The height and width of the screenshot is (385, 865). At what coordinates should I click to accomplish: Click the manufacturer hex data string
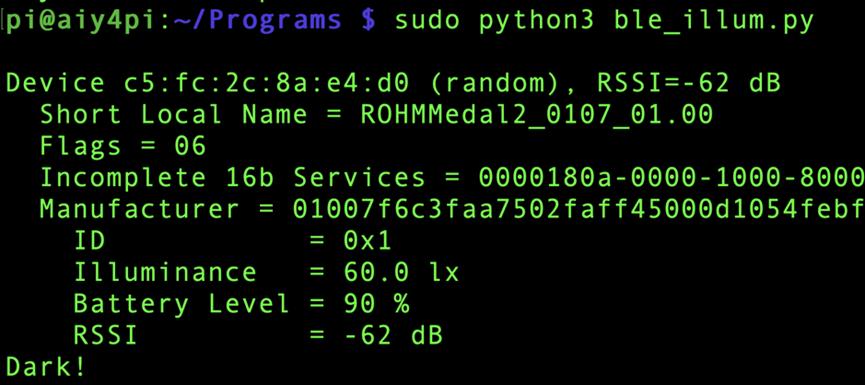coord(578,210)
